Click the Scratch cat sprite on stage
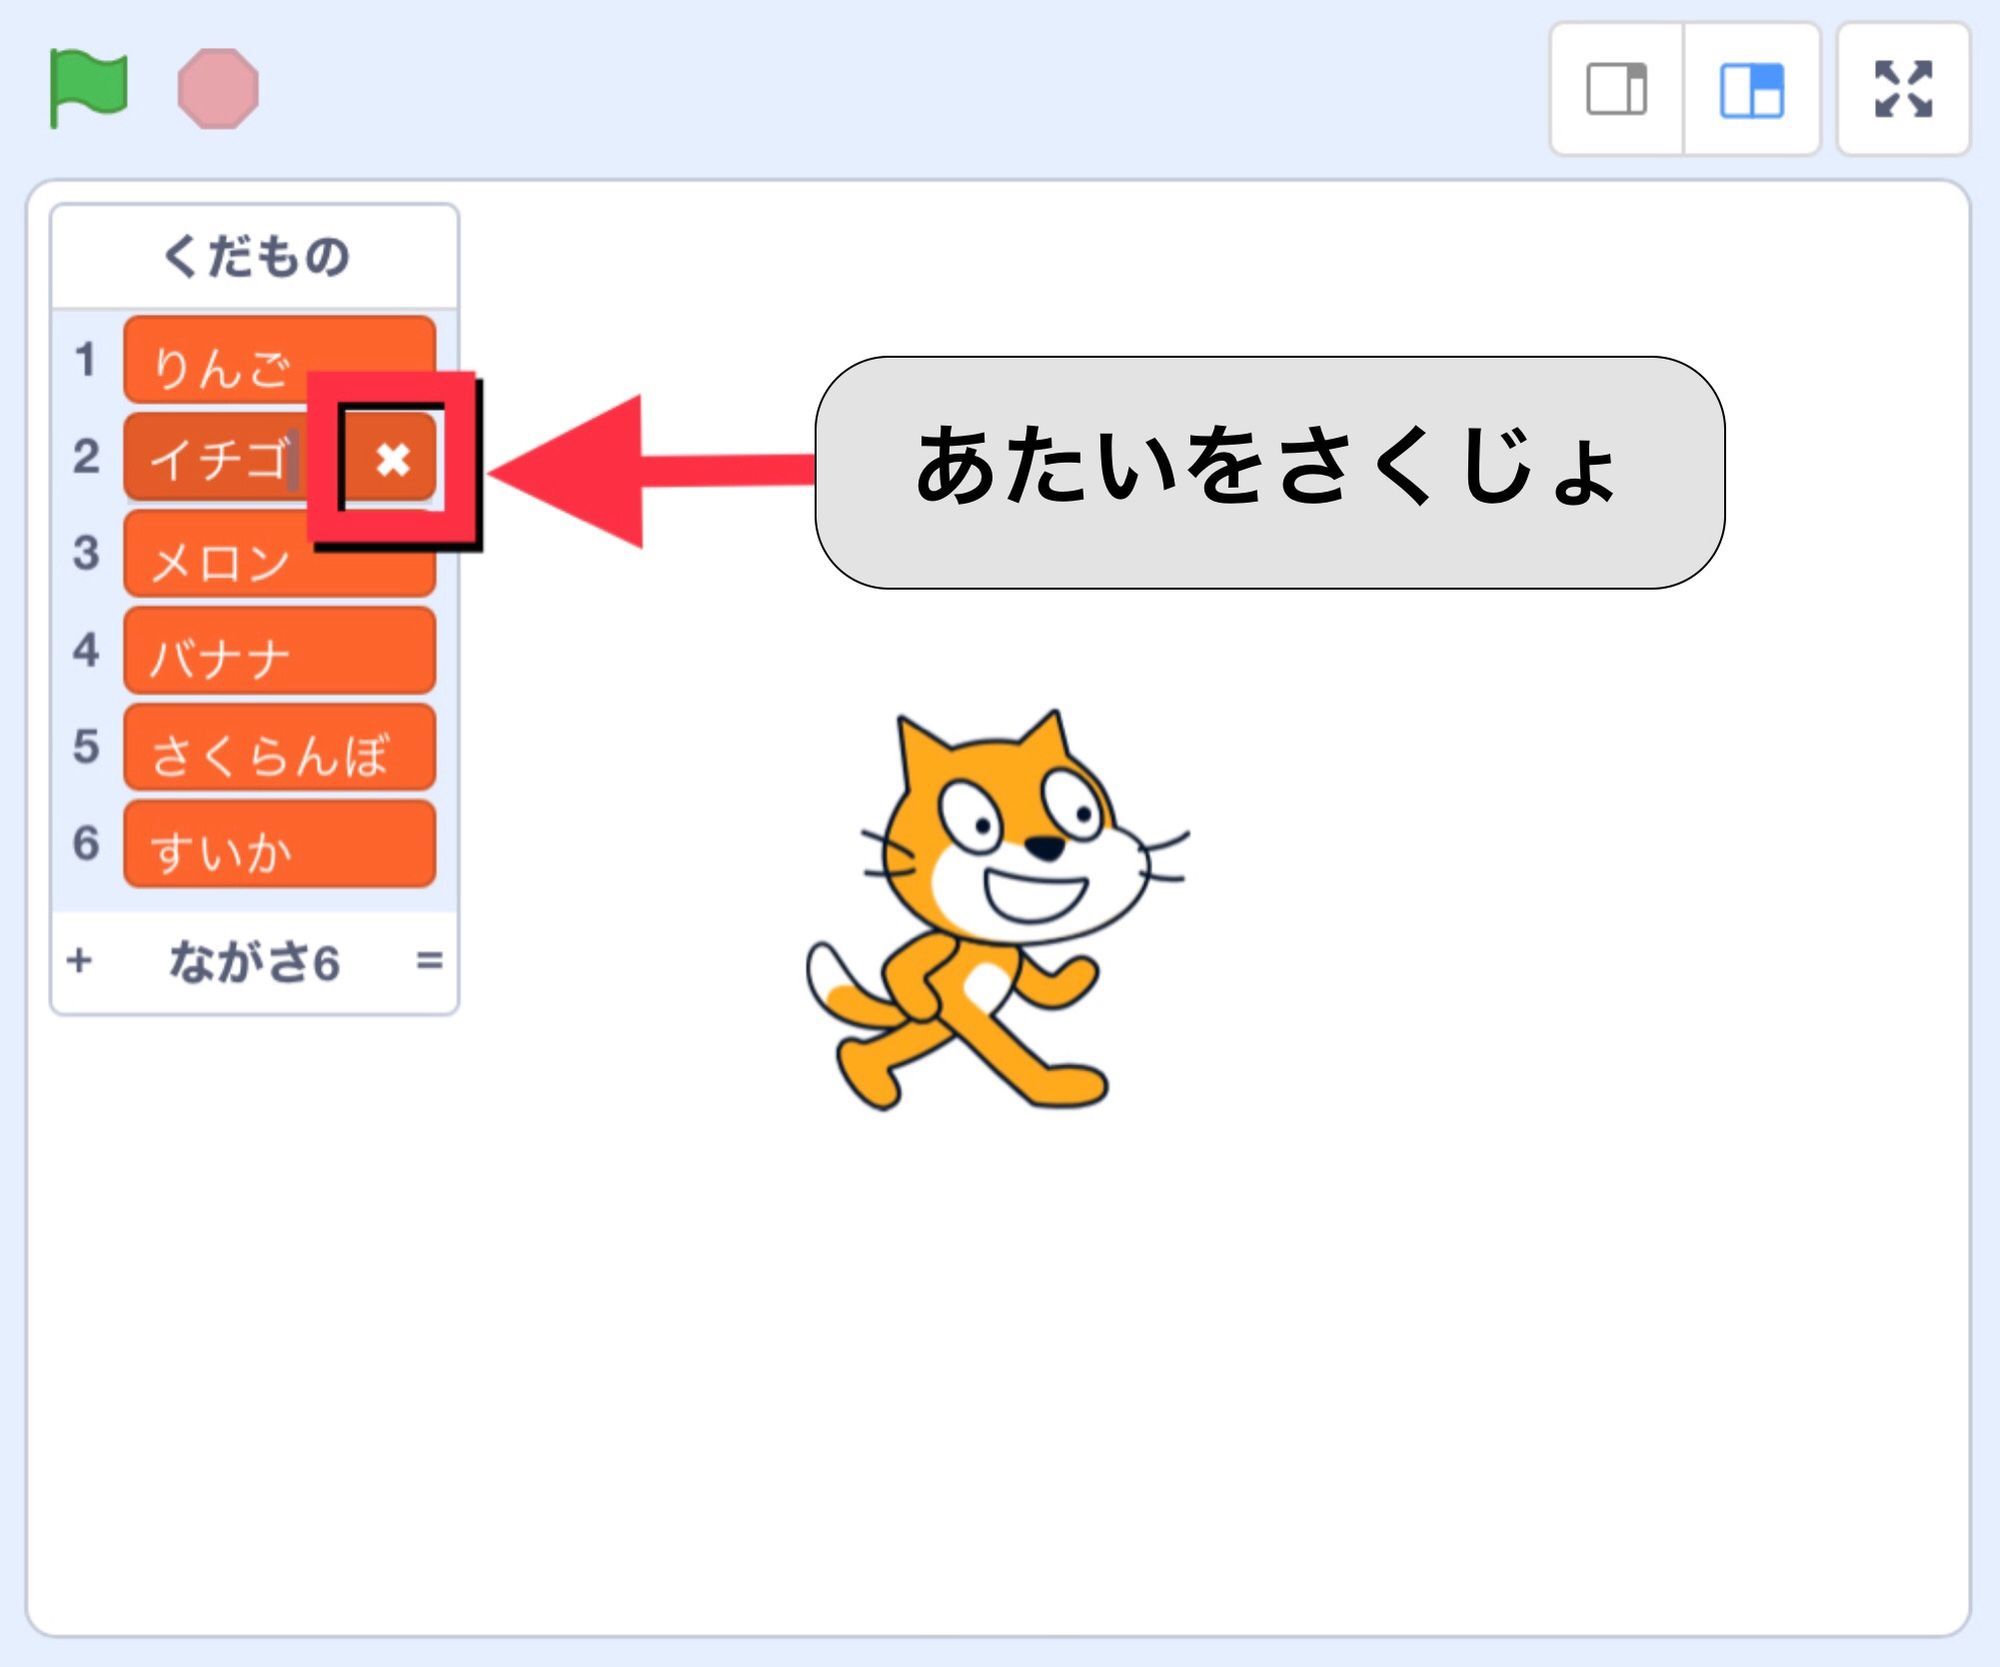The image size is (2000, 1667). (x=997, y=910)
